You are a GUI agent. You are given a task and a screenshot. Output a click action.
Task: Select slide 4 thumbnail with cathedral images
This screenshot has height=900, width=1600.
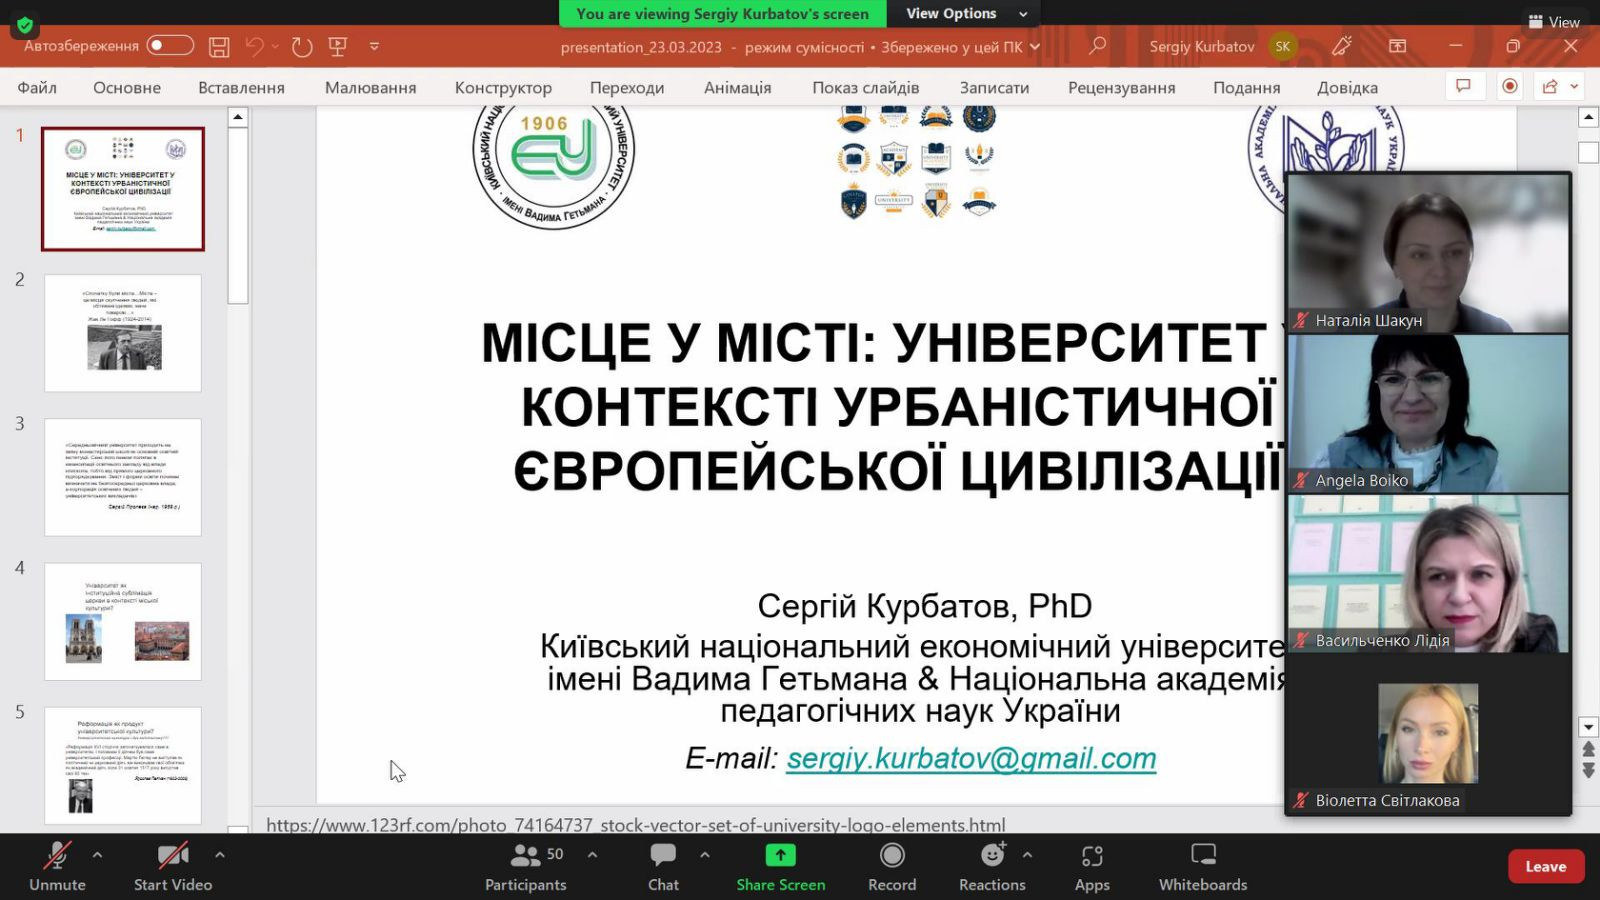[x=123, y=622]
